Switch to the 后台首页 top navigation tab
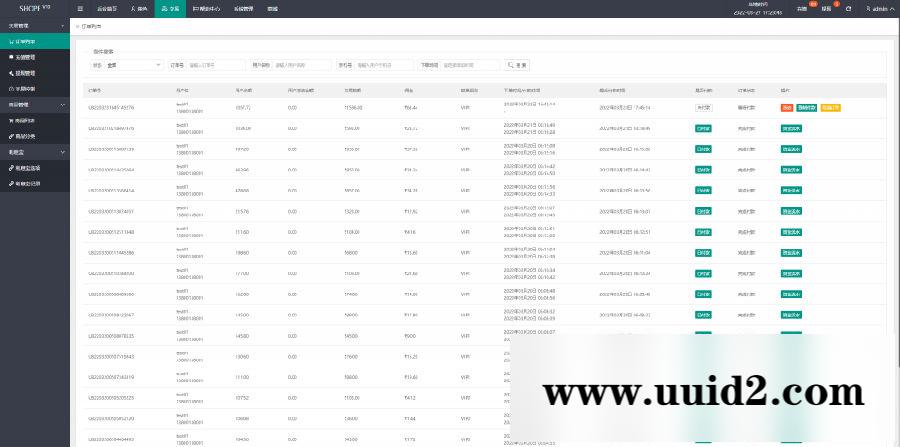900x447 pixels. (107, 8)
